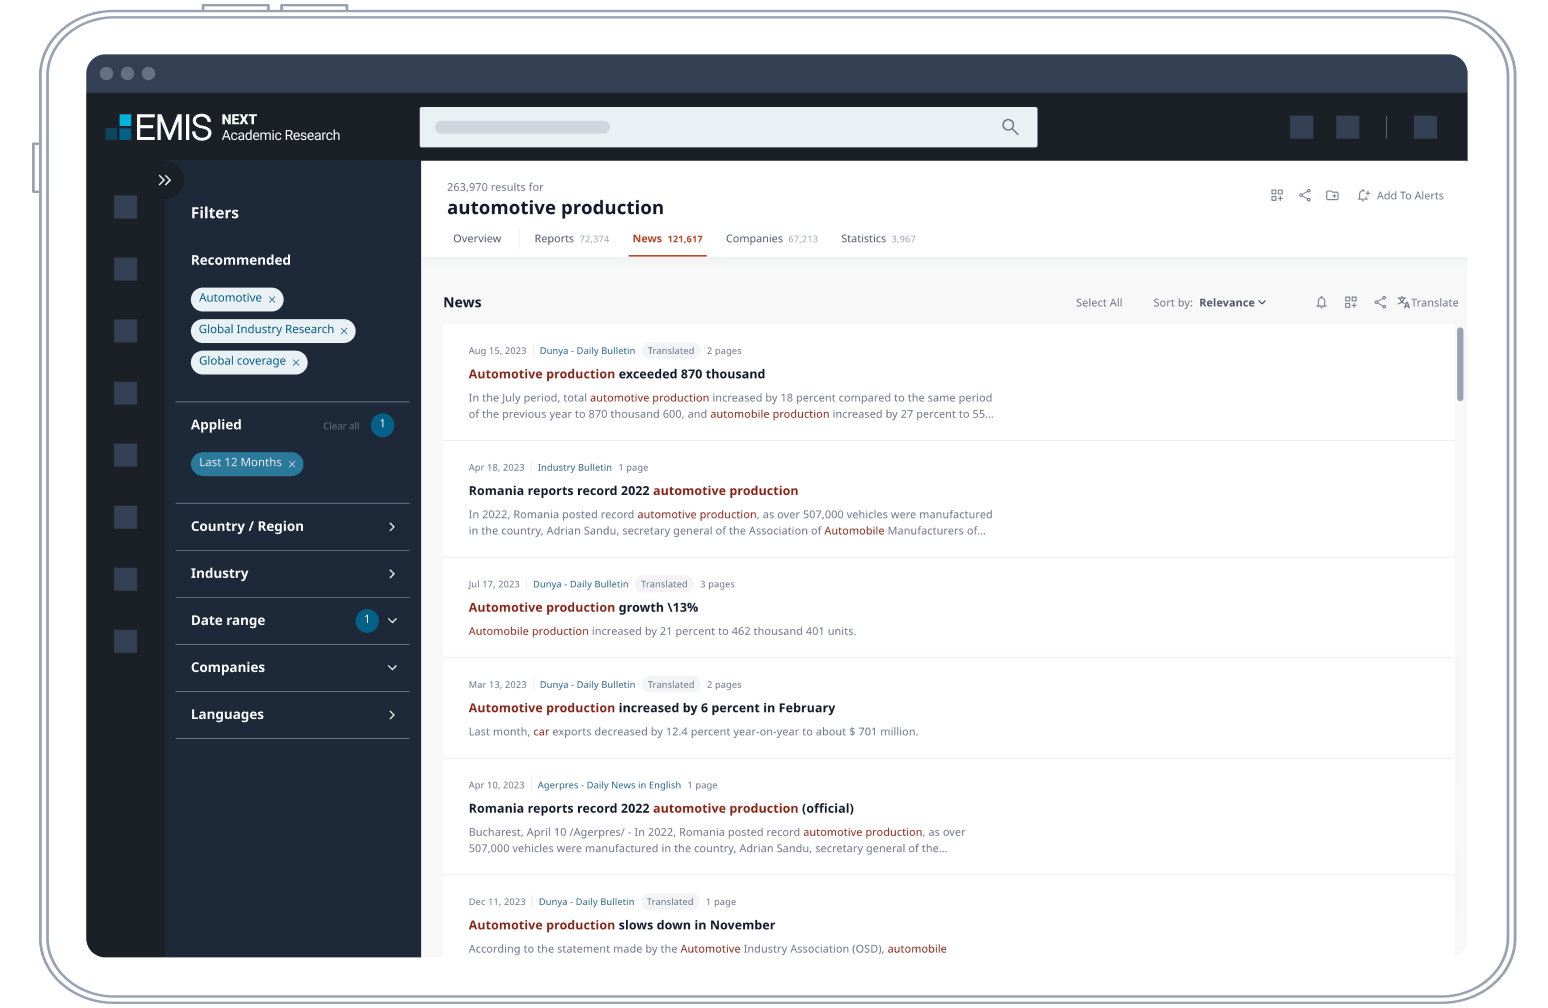Remove the Automotive filter chip
This screenshot has width=1548, height=1008.
(272, 299)
